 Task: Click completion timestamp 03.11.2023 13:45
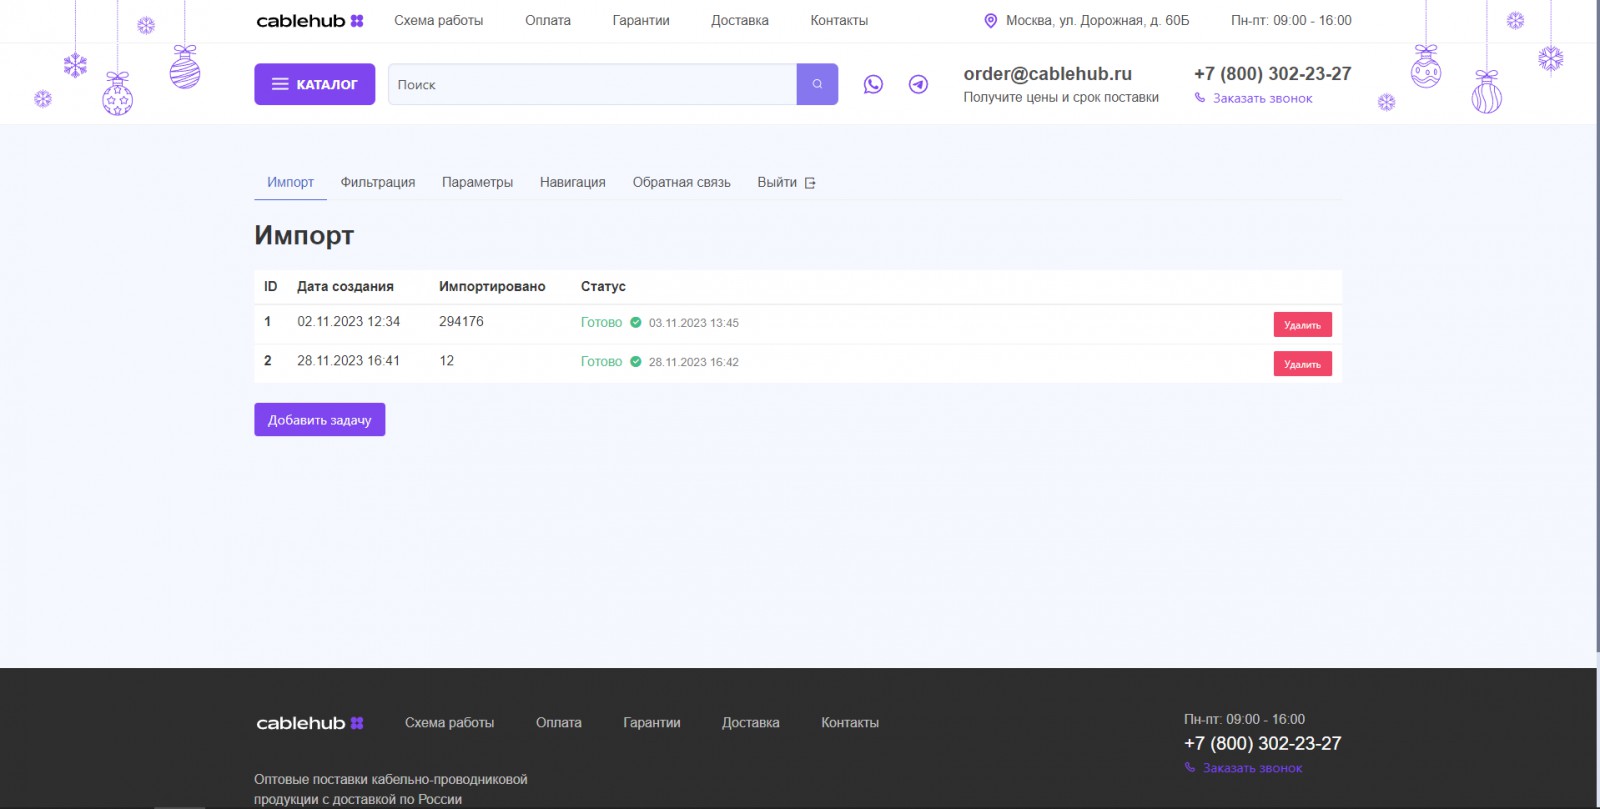point(693,323)
